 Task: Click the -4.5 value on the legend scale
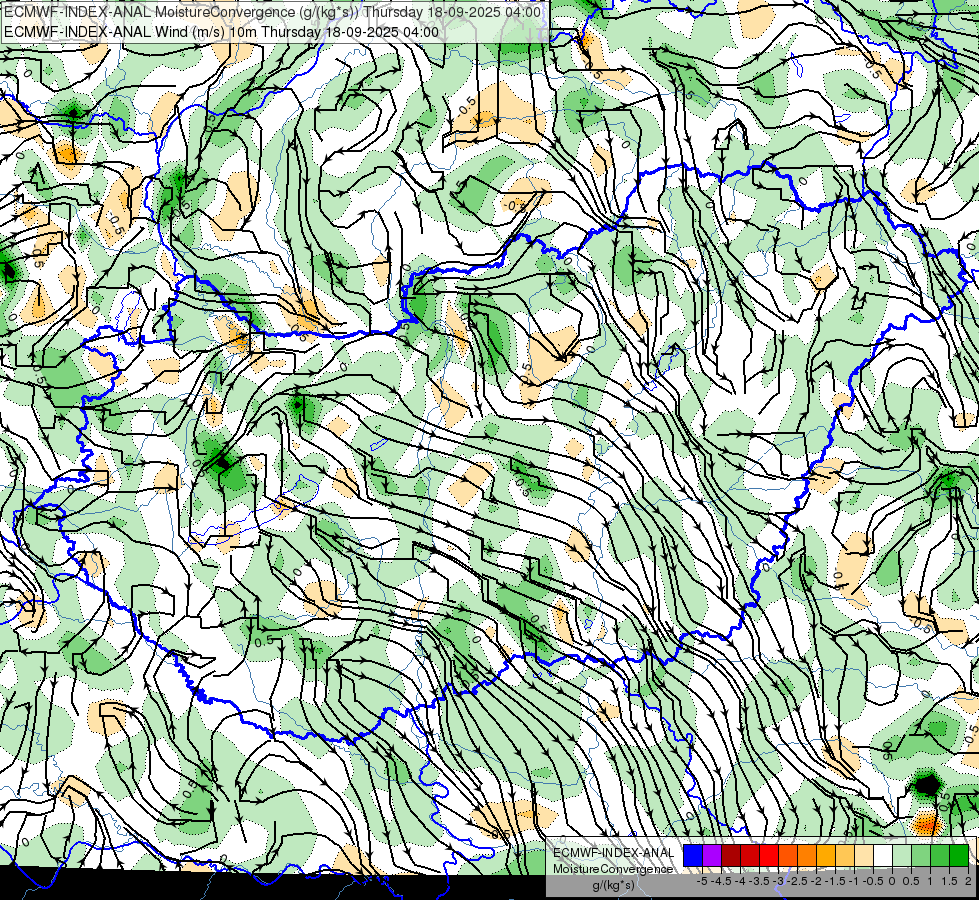click(721, 881)
